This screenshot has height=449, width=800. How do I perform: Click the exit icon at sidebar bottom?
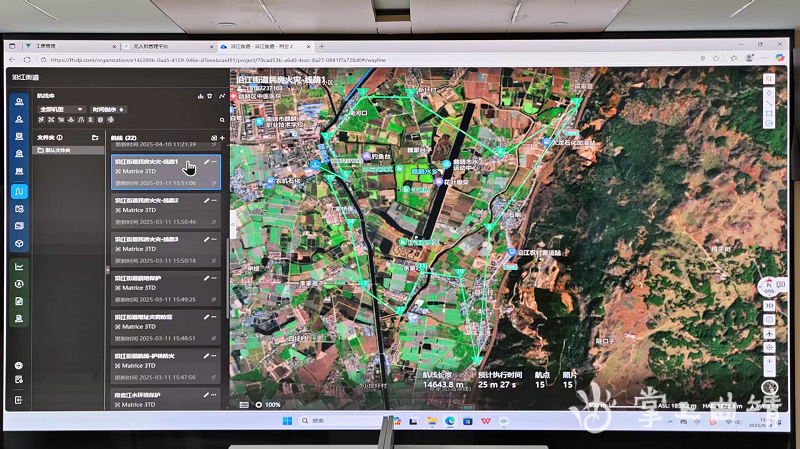[19, 400]
